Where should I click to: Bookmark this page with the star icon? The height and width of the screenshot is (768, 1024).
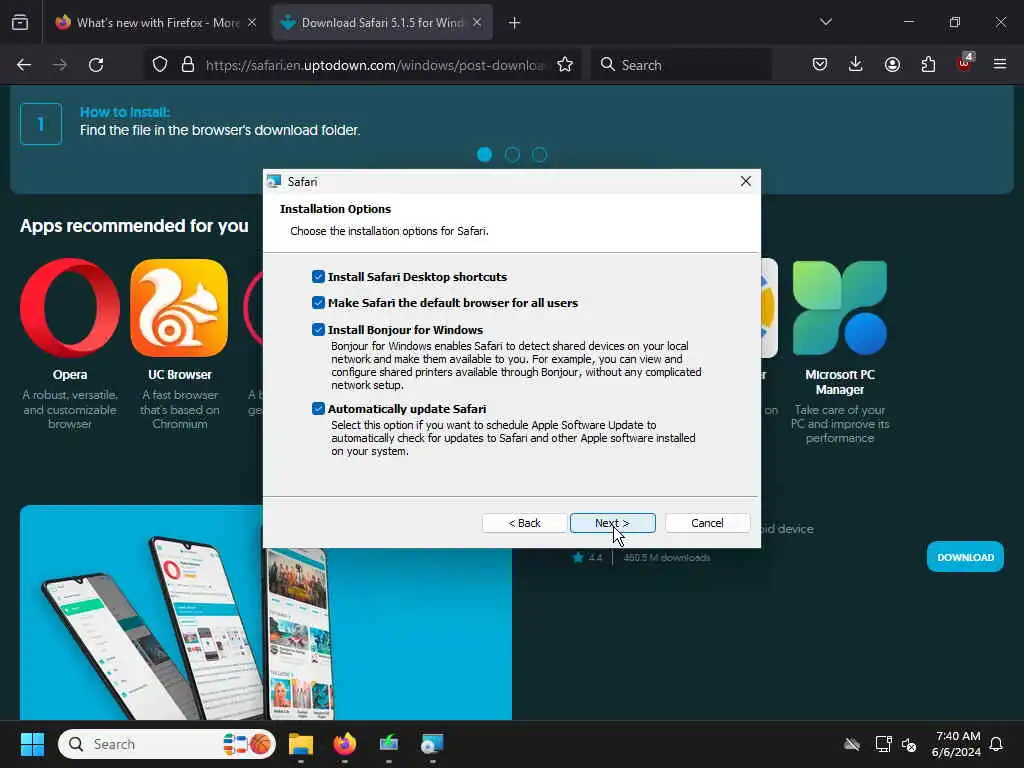click(565, 65)
